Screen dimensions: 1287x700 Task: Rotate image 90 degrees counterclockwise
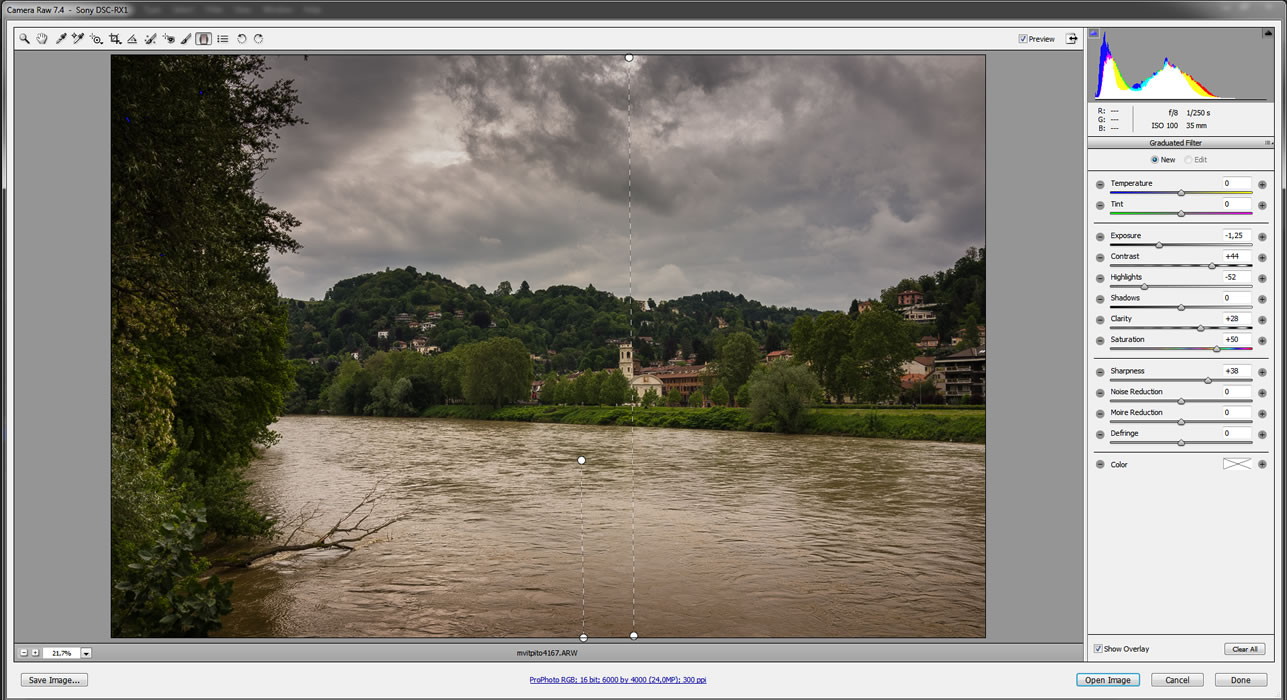pos(241,39)
